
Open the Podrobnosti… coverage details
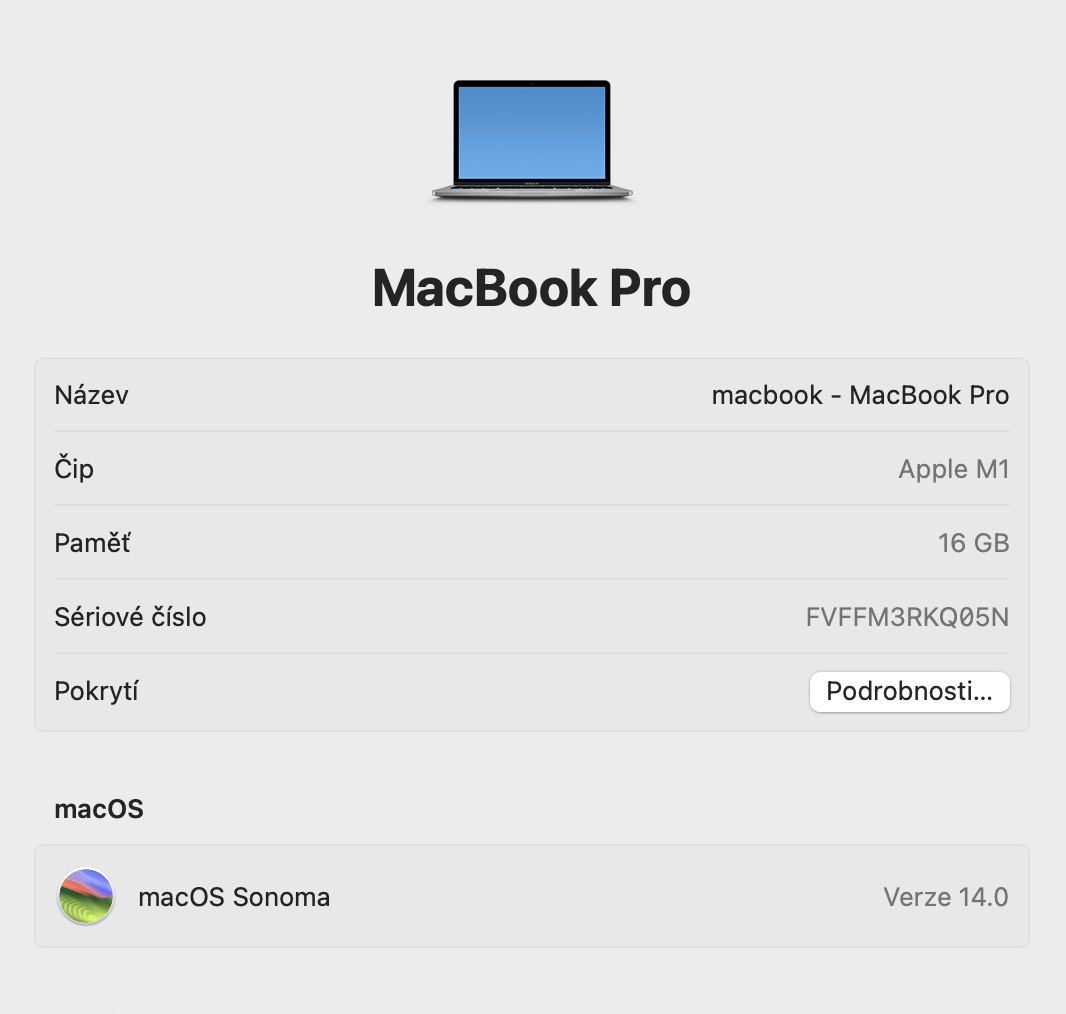coord(909,692)
